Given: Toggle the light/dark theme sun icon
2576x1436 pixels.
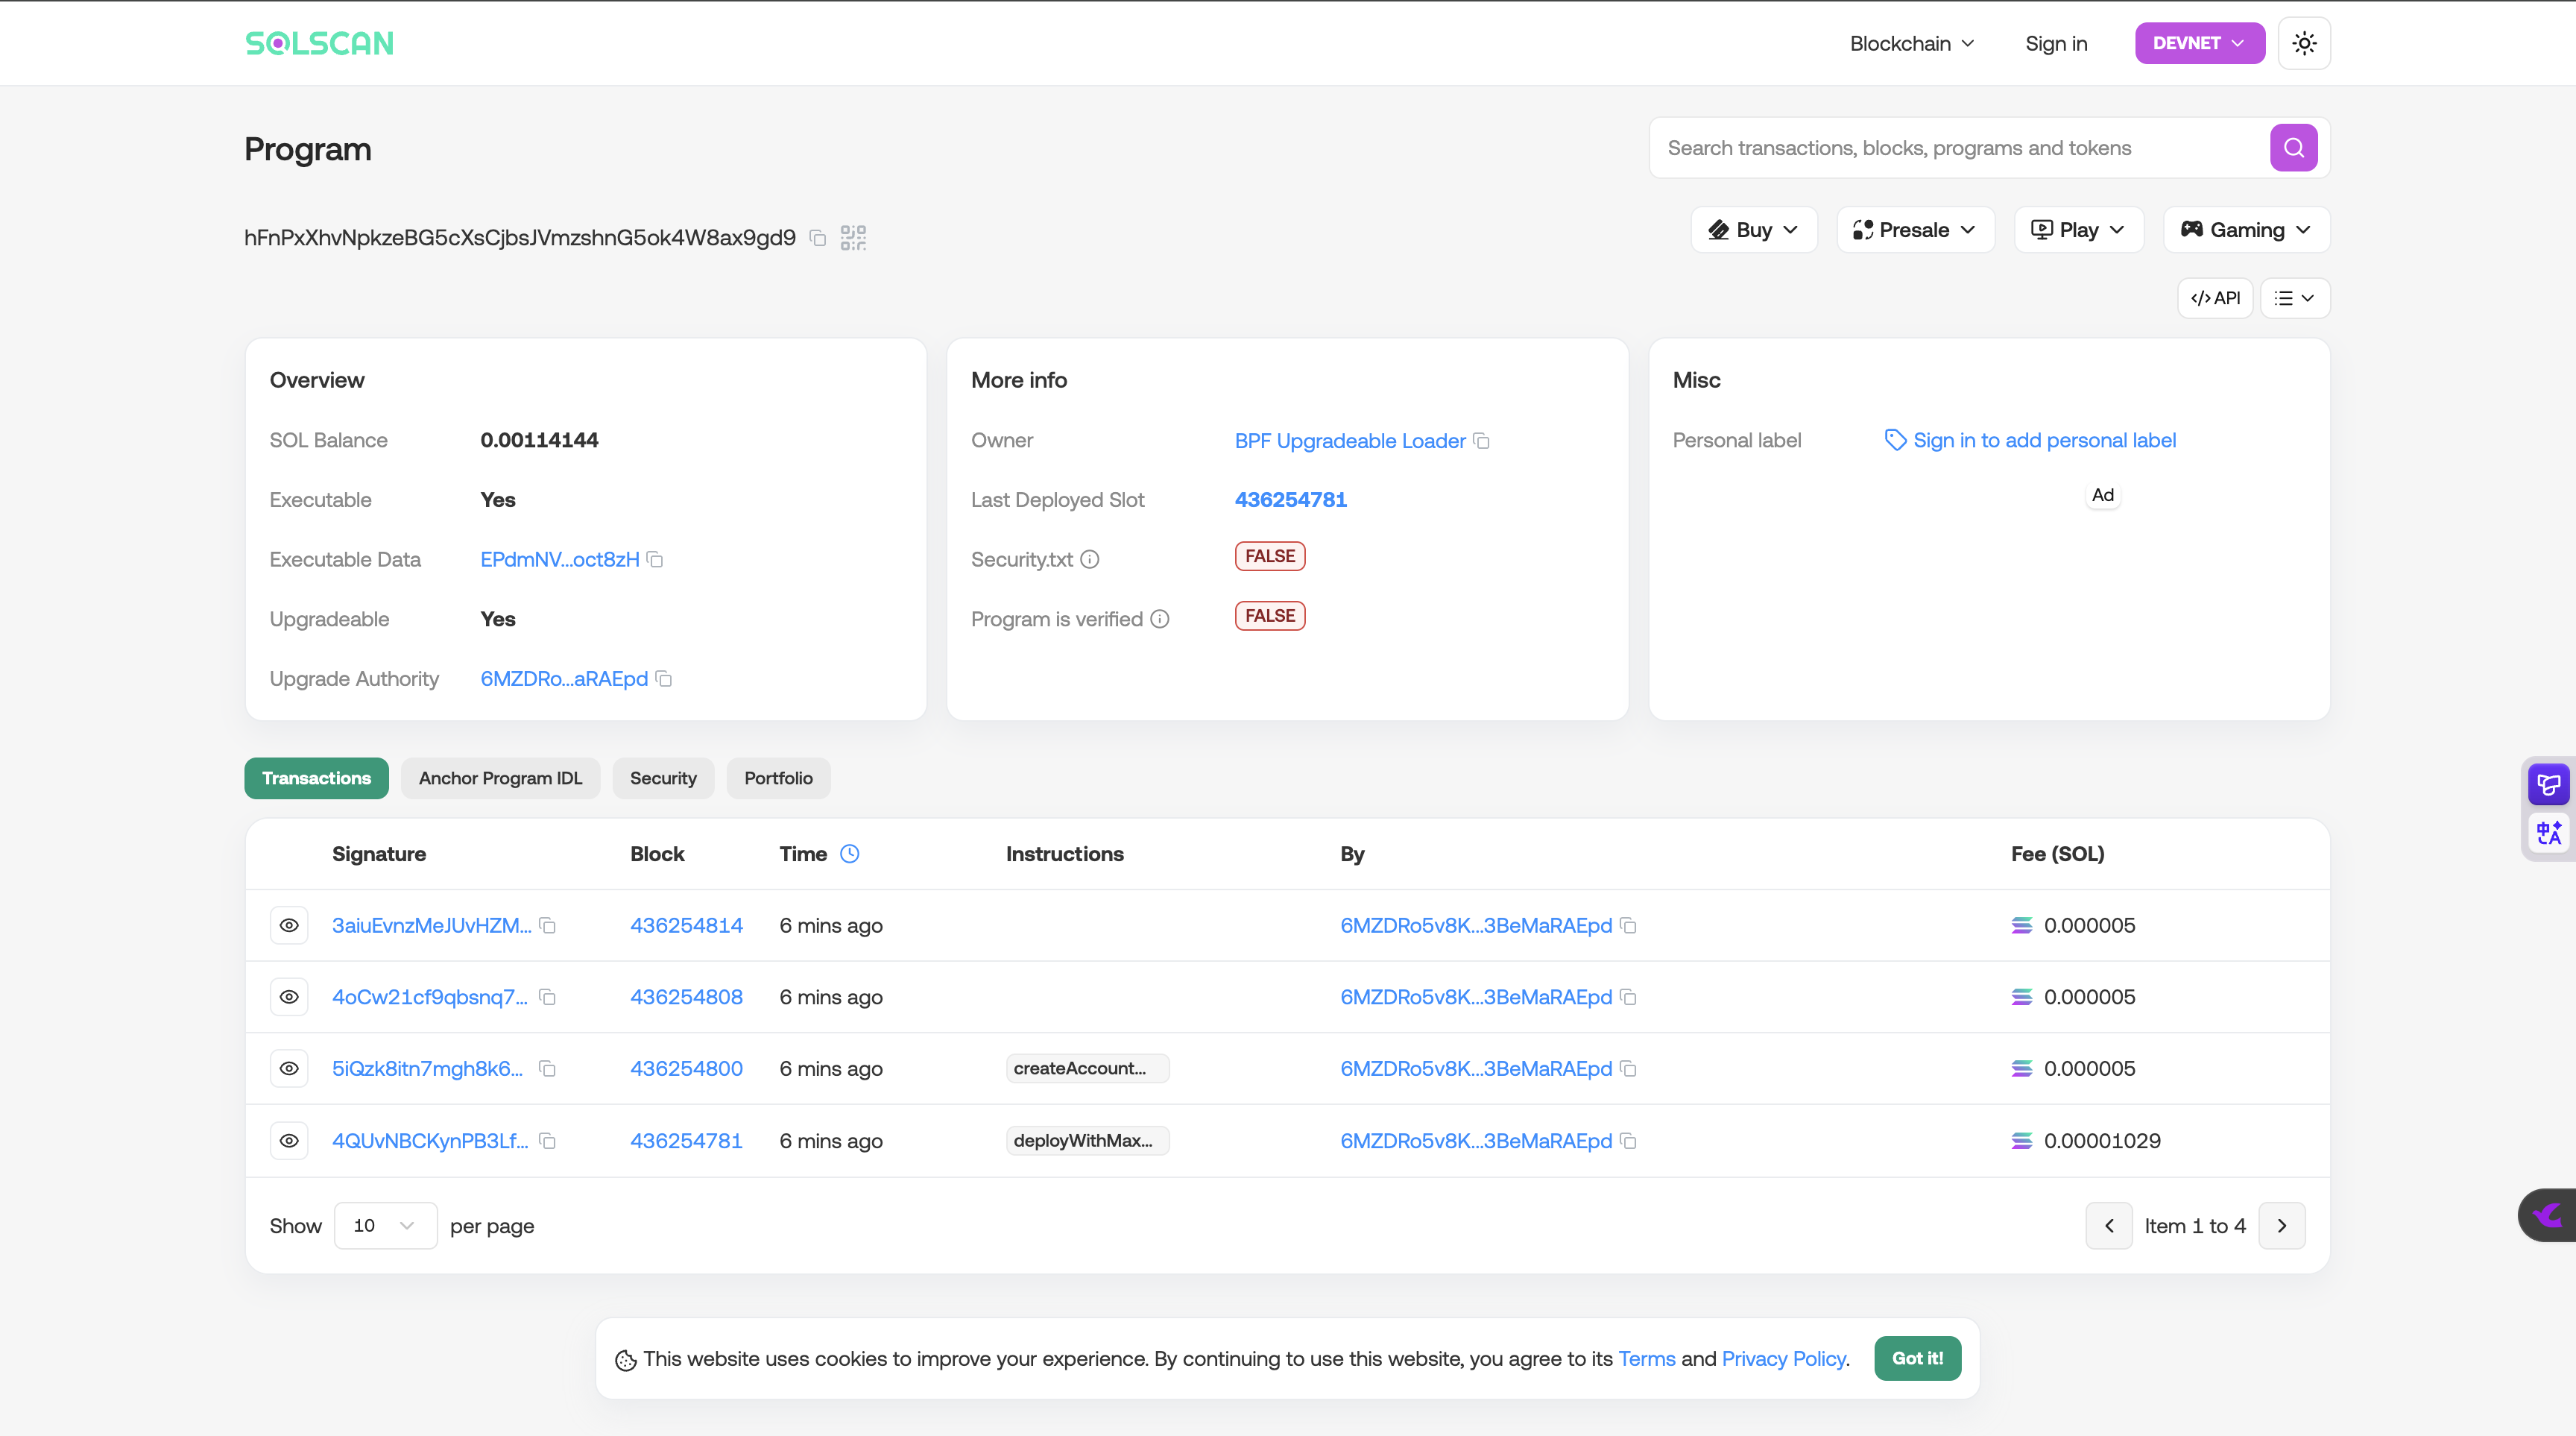Looking at the screenshot, I should 2304,43.
